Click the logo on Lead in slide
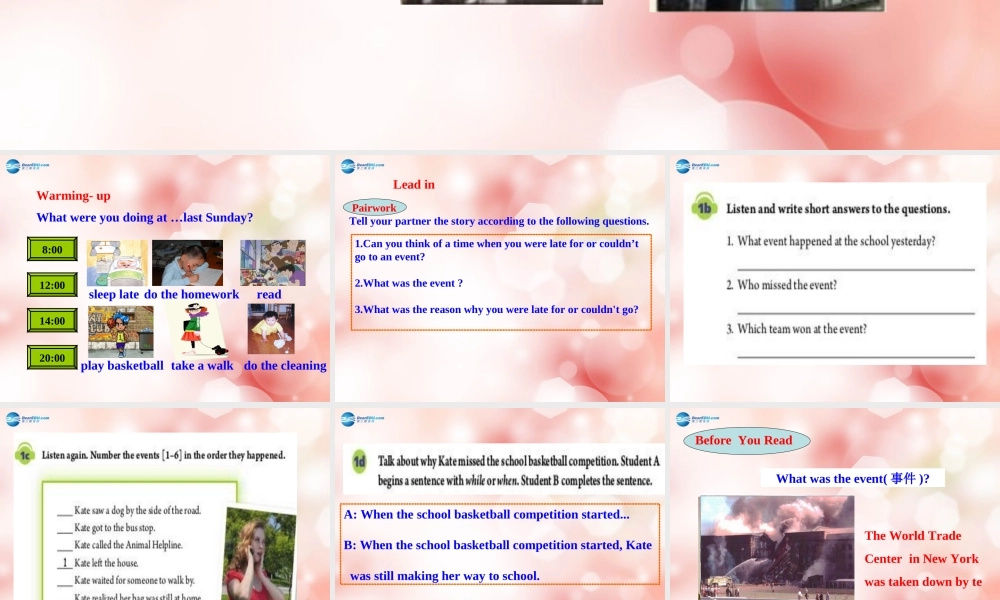Screen dimensions: 1000x600 tap(362, 166)
